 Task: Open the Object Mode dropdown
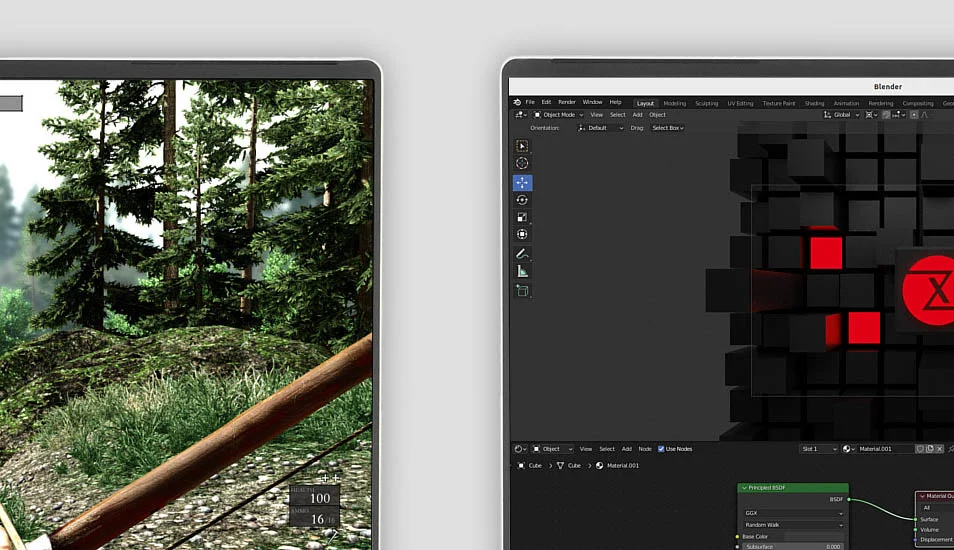click(x=559, y=115)
